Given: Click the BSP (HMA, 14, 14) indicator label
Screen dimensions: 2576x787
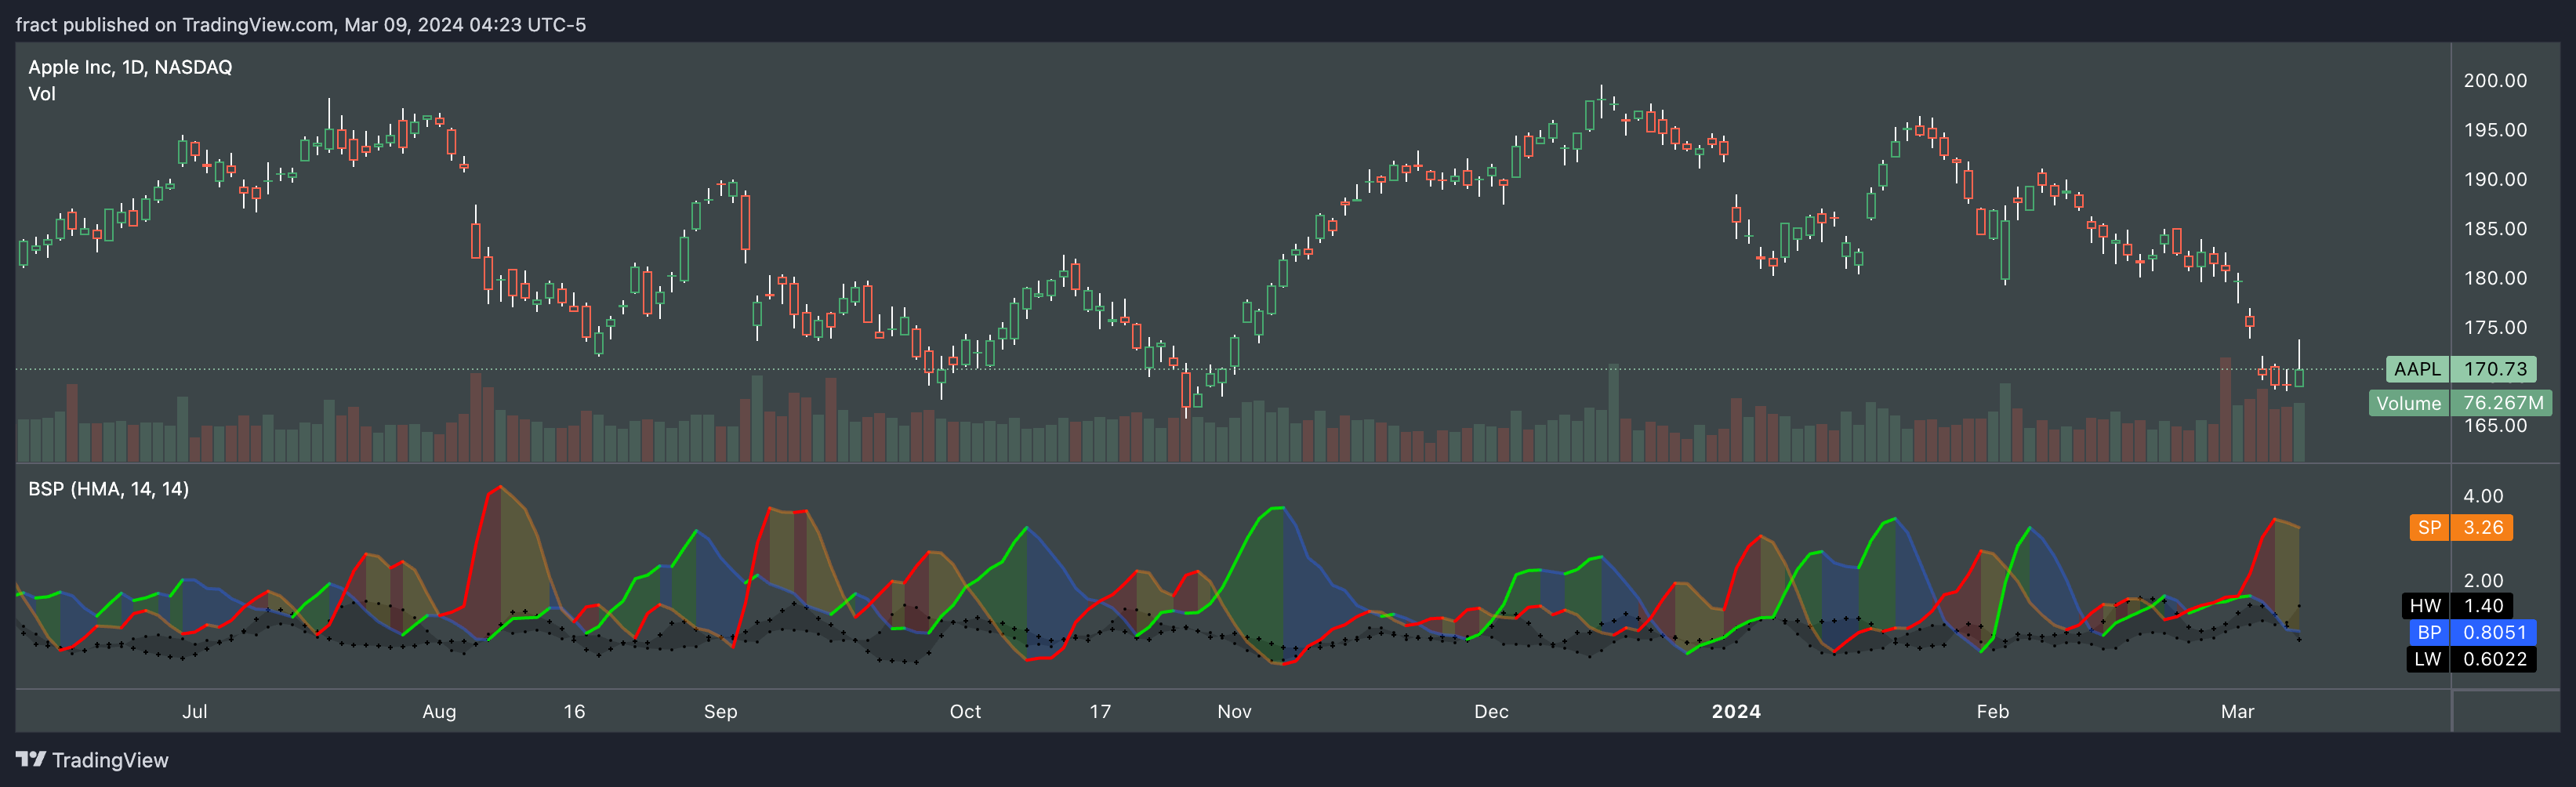Looking at the screenshot, I should 108,489.
